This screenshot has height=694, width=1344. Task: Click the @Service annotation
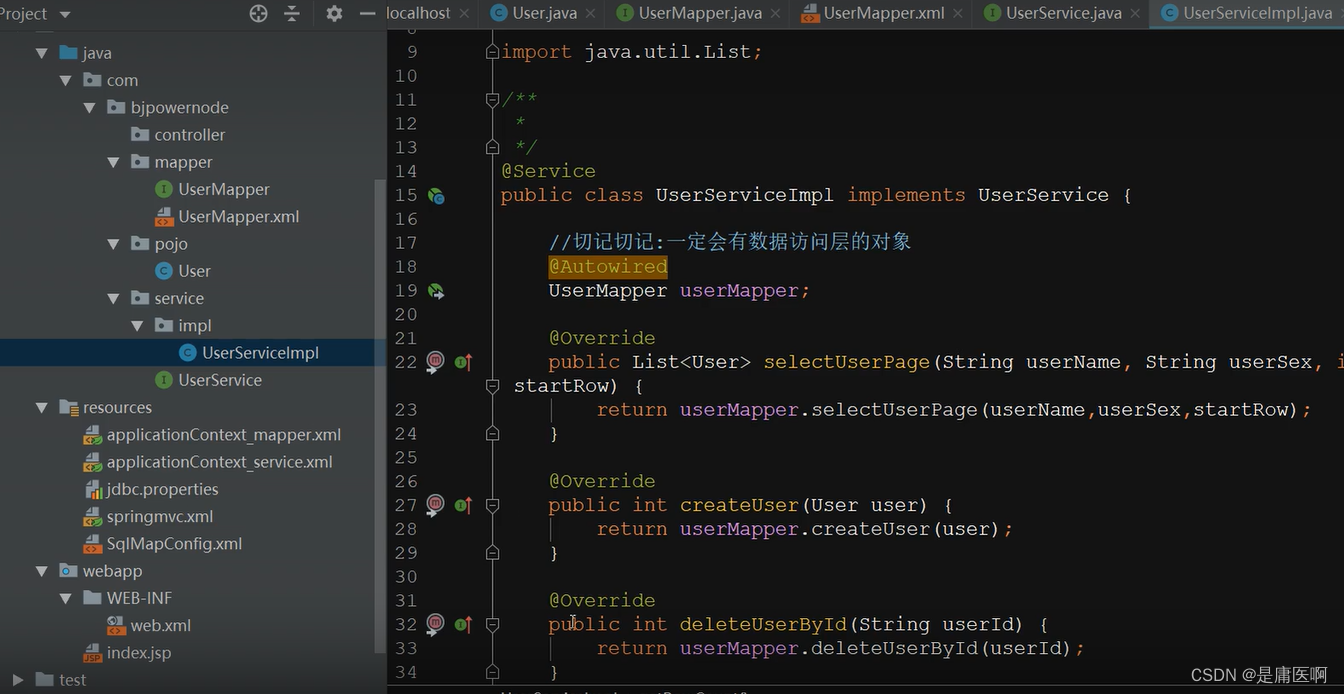coord(548,171)
